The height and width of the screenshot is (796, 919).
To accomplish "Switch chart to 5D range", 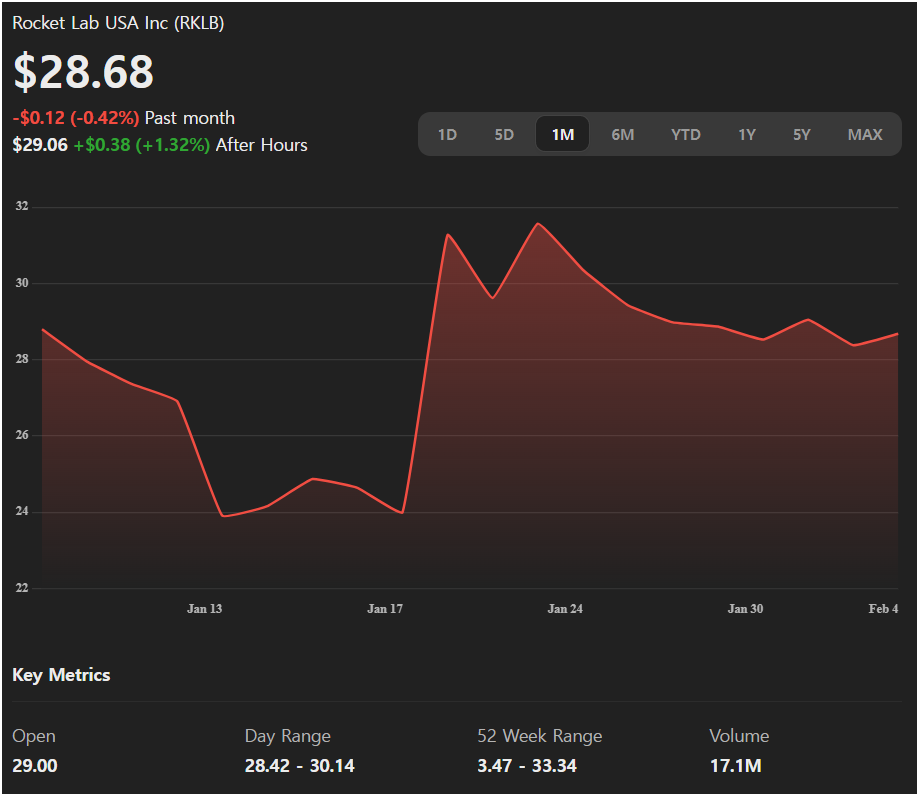I will point(503,135).
